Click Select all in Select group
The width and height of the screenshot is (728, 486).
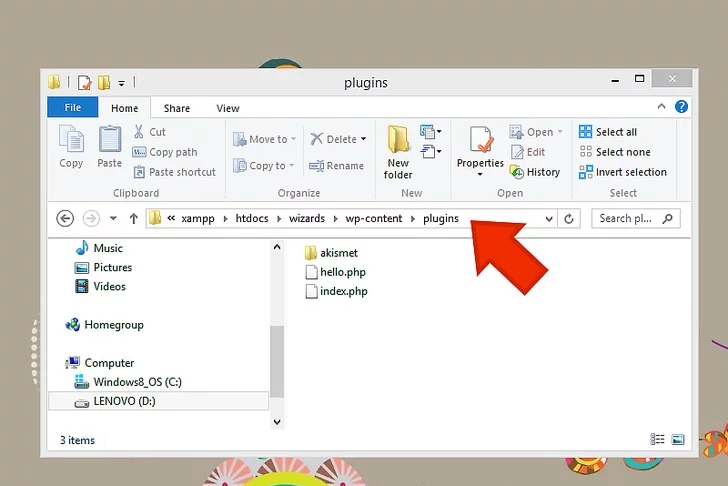pyautogui.click(x=615, y=132)
